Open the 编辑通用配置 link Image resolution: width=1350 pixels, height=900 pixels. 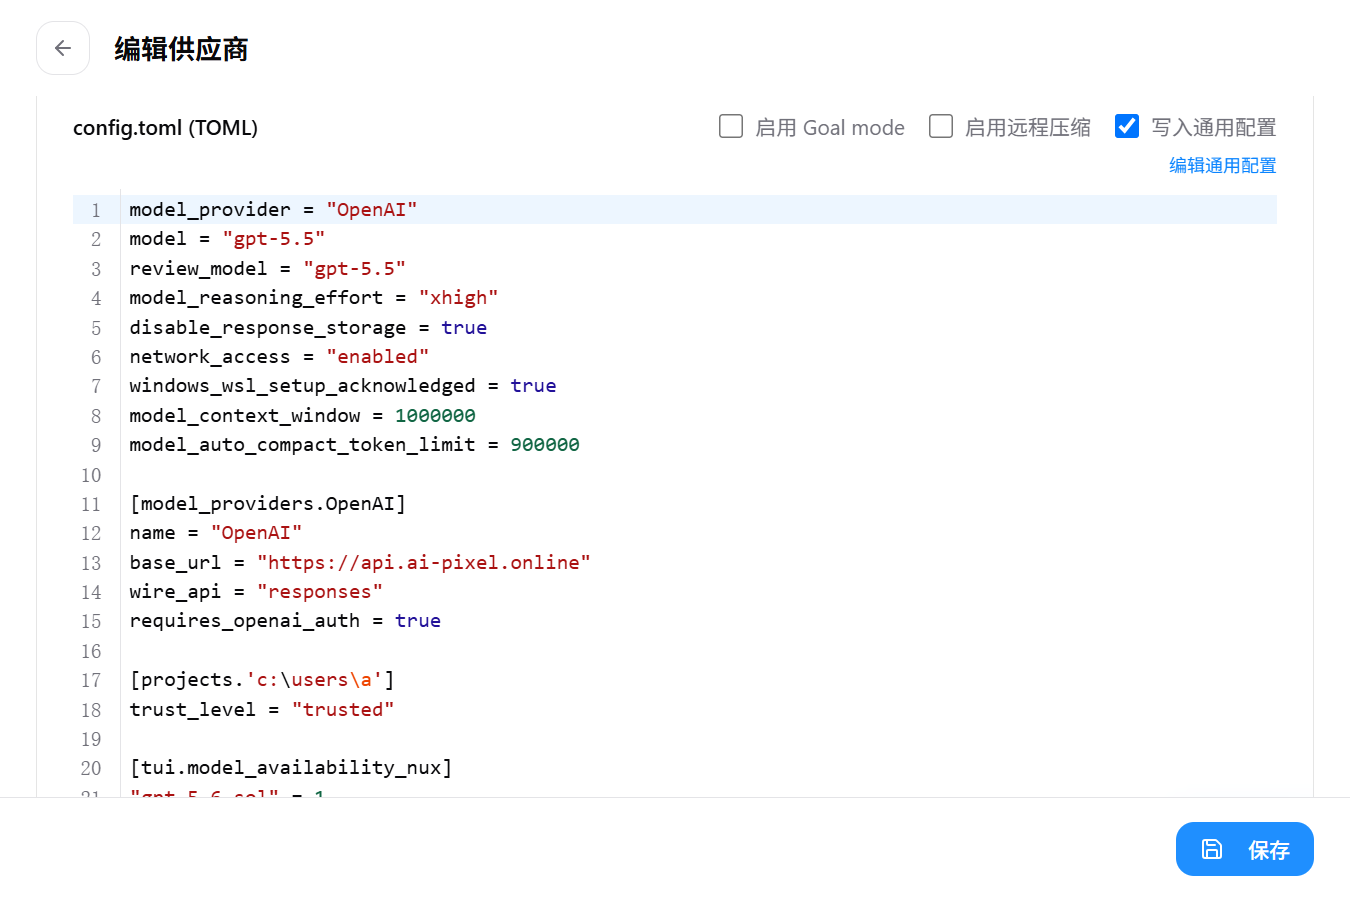1222,166
